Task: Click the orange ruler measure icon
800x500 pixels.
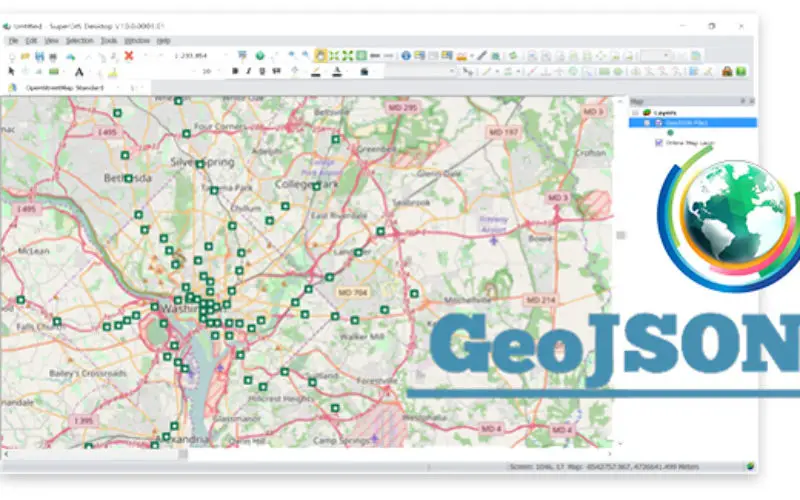Action: click(x=462, y=56)
